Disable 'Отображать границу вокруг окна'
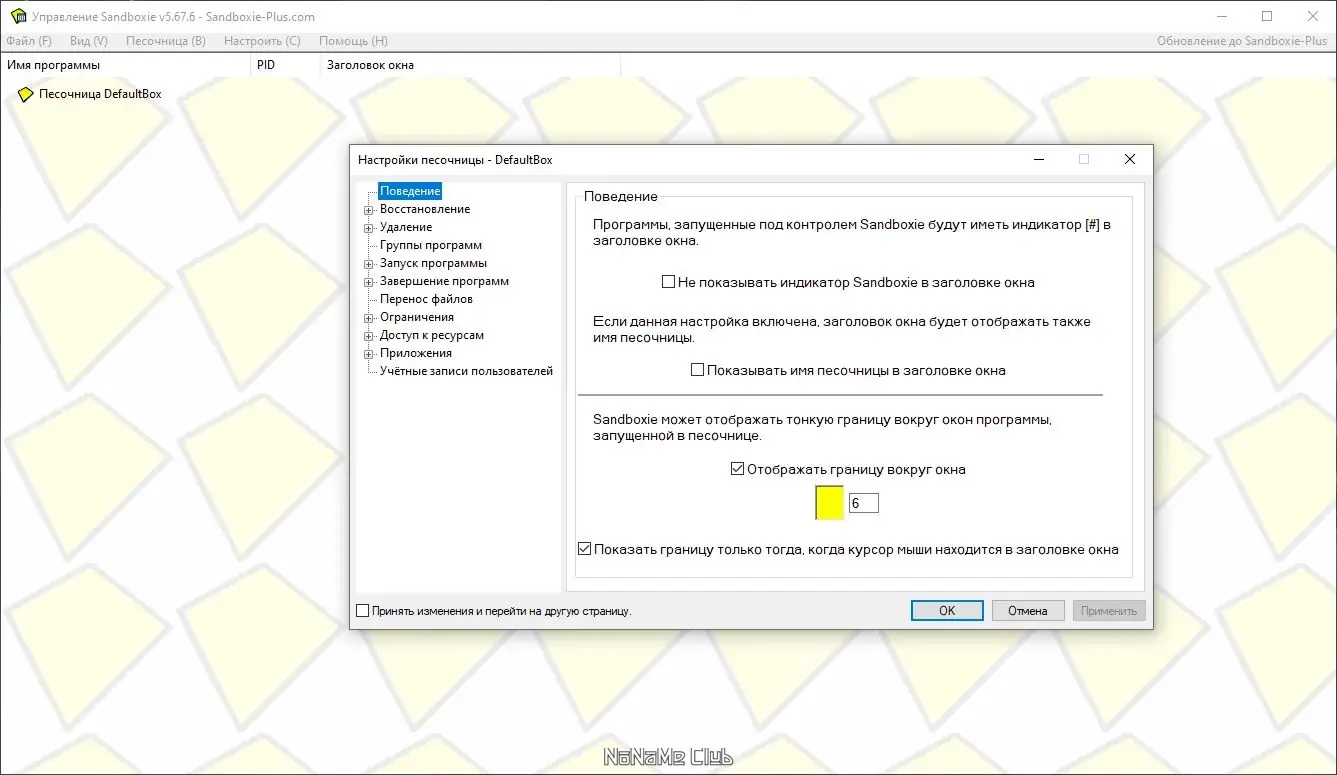Image resolution: width=1337 pixels, height=775 pixels. [737, 468]
